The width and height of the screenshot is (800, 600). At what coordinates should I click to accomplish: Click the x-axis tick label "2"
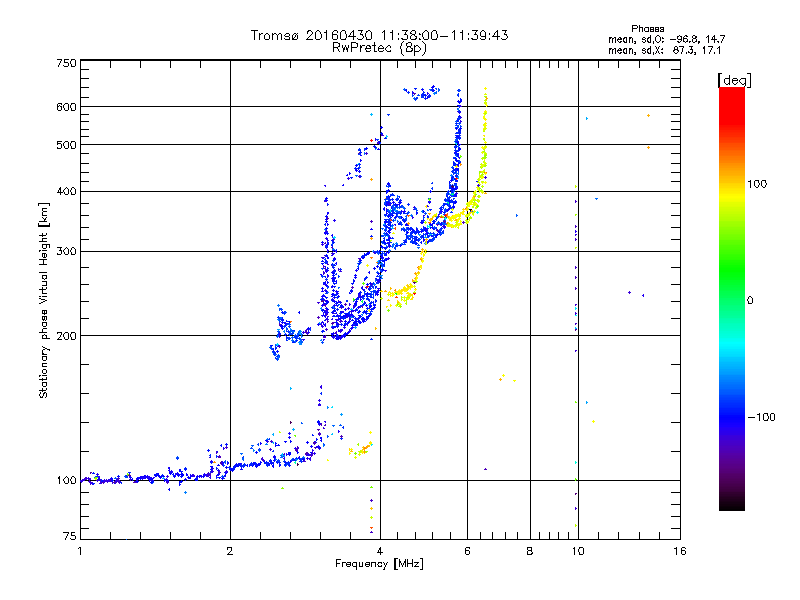230,551
